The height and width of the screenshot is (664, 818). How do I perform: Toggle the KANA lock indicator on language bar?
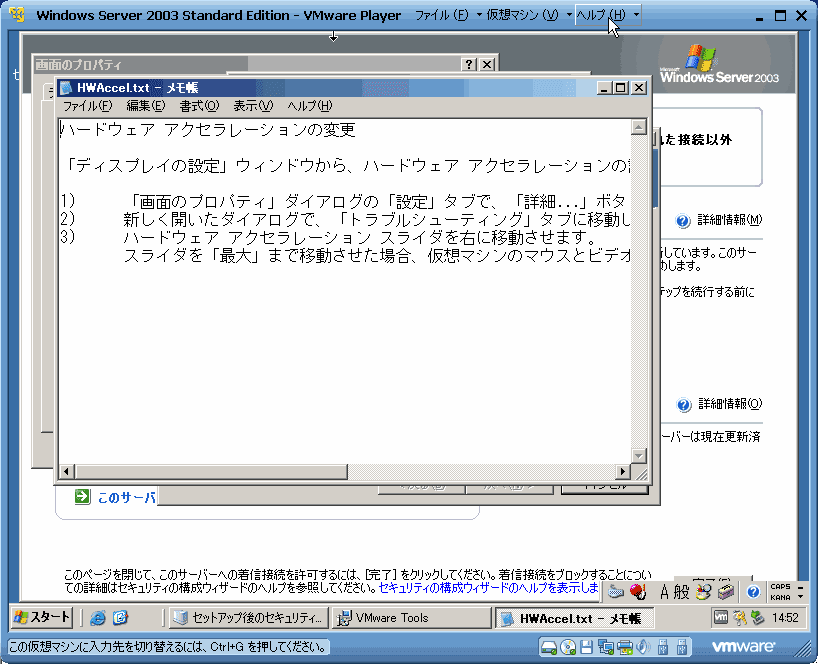click(780, 597)
